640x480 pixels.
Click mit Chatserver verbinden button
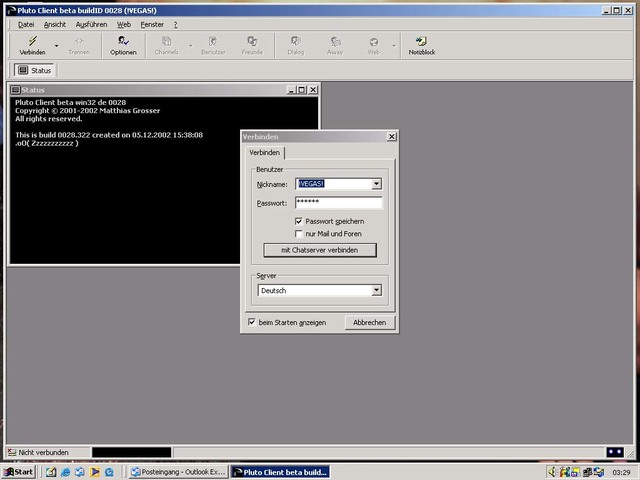[x=320, y=250]
